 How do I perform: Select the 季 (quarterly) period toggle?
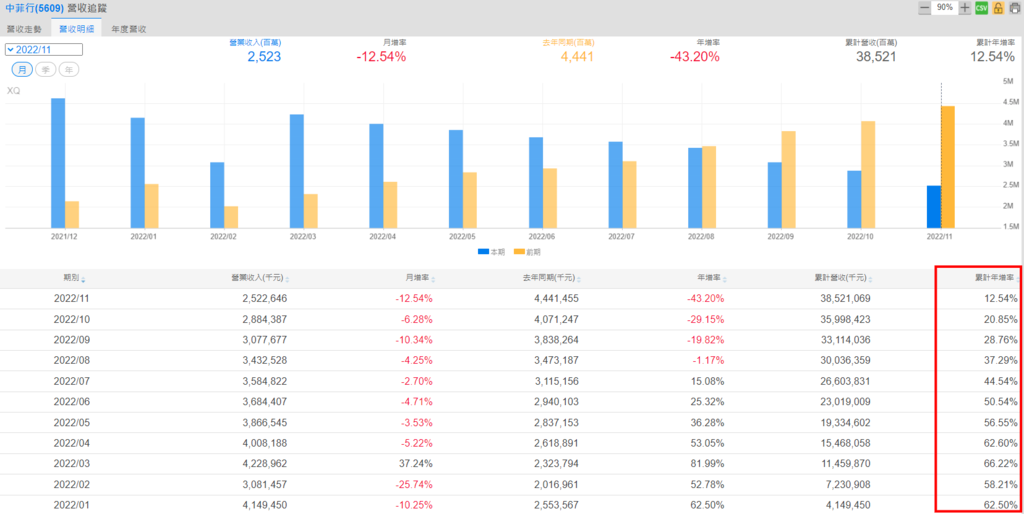[x=46, y=70]
